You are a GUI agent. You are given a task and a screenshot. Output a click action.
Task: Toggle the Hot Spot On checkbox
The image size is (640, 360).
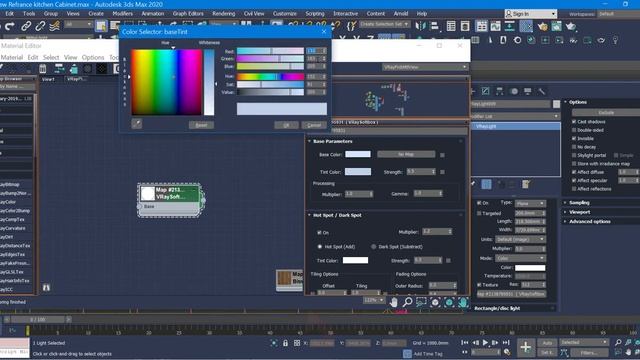(319, 233)
